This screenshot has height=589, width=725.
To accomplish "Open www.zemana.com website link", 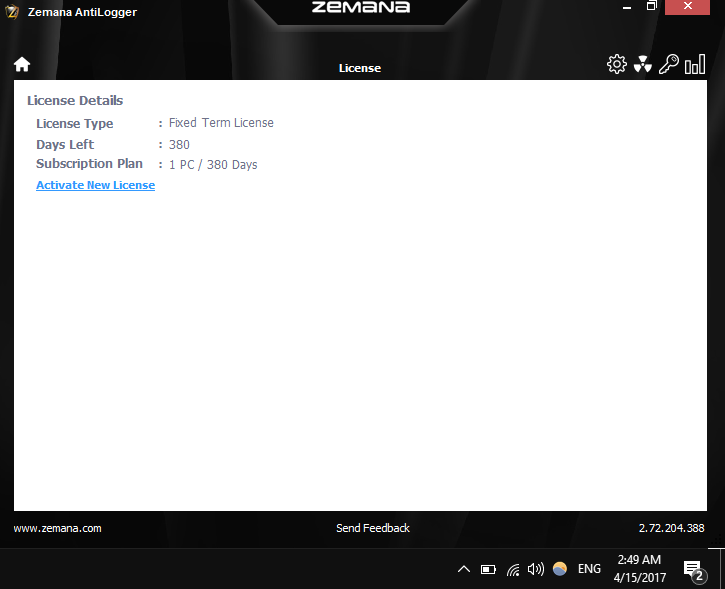I will tap(57, 528).
